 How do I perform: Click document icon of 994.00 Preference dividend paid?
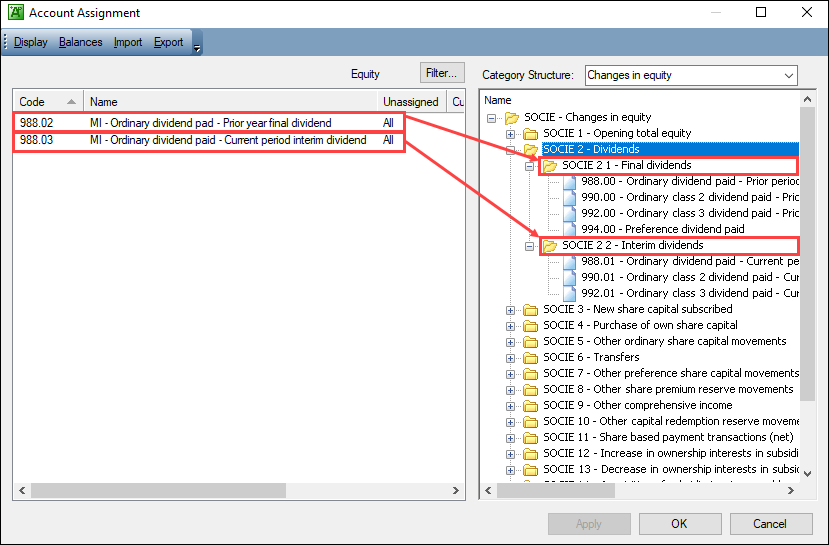[x=570, y=229]
